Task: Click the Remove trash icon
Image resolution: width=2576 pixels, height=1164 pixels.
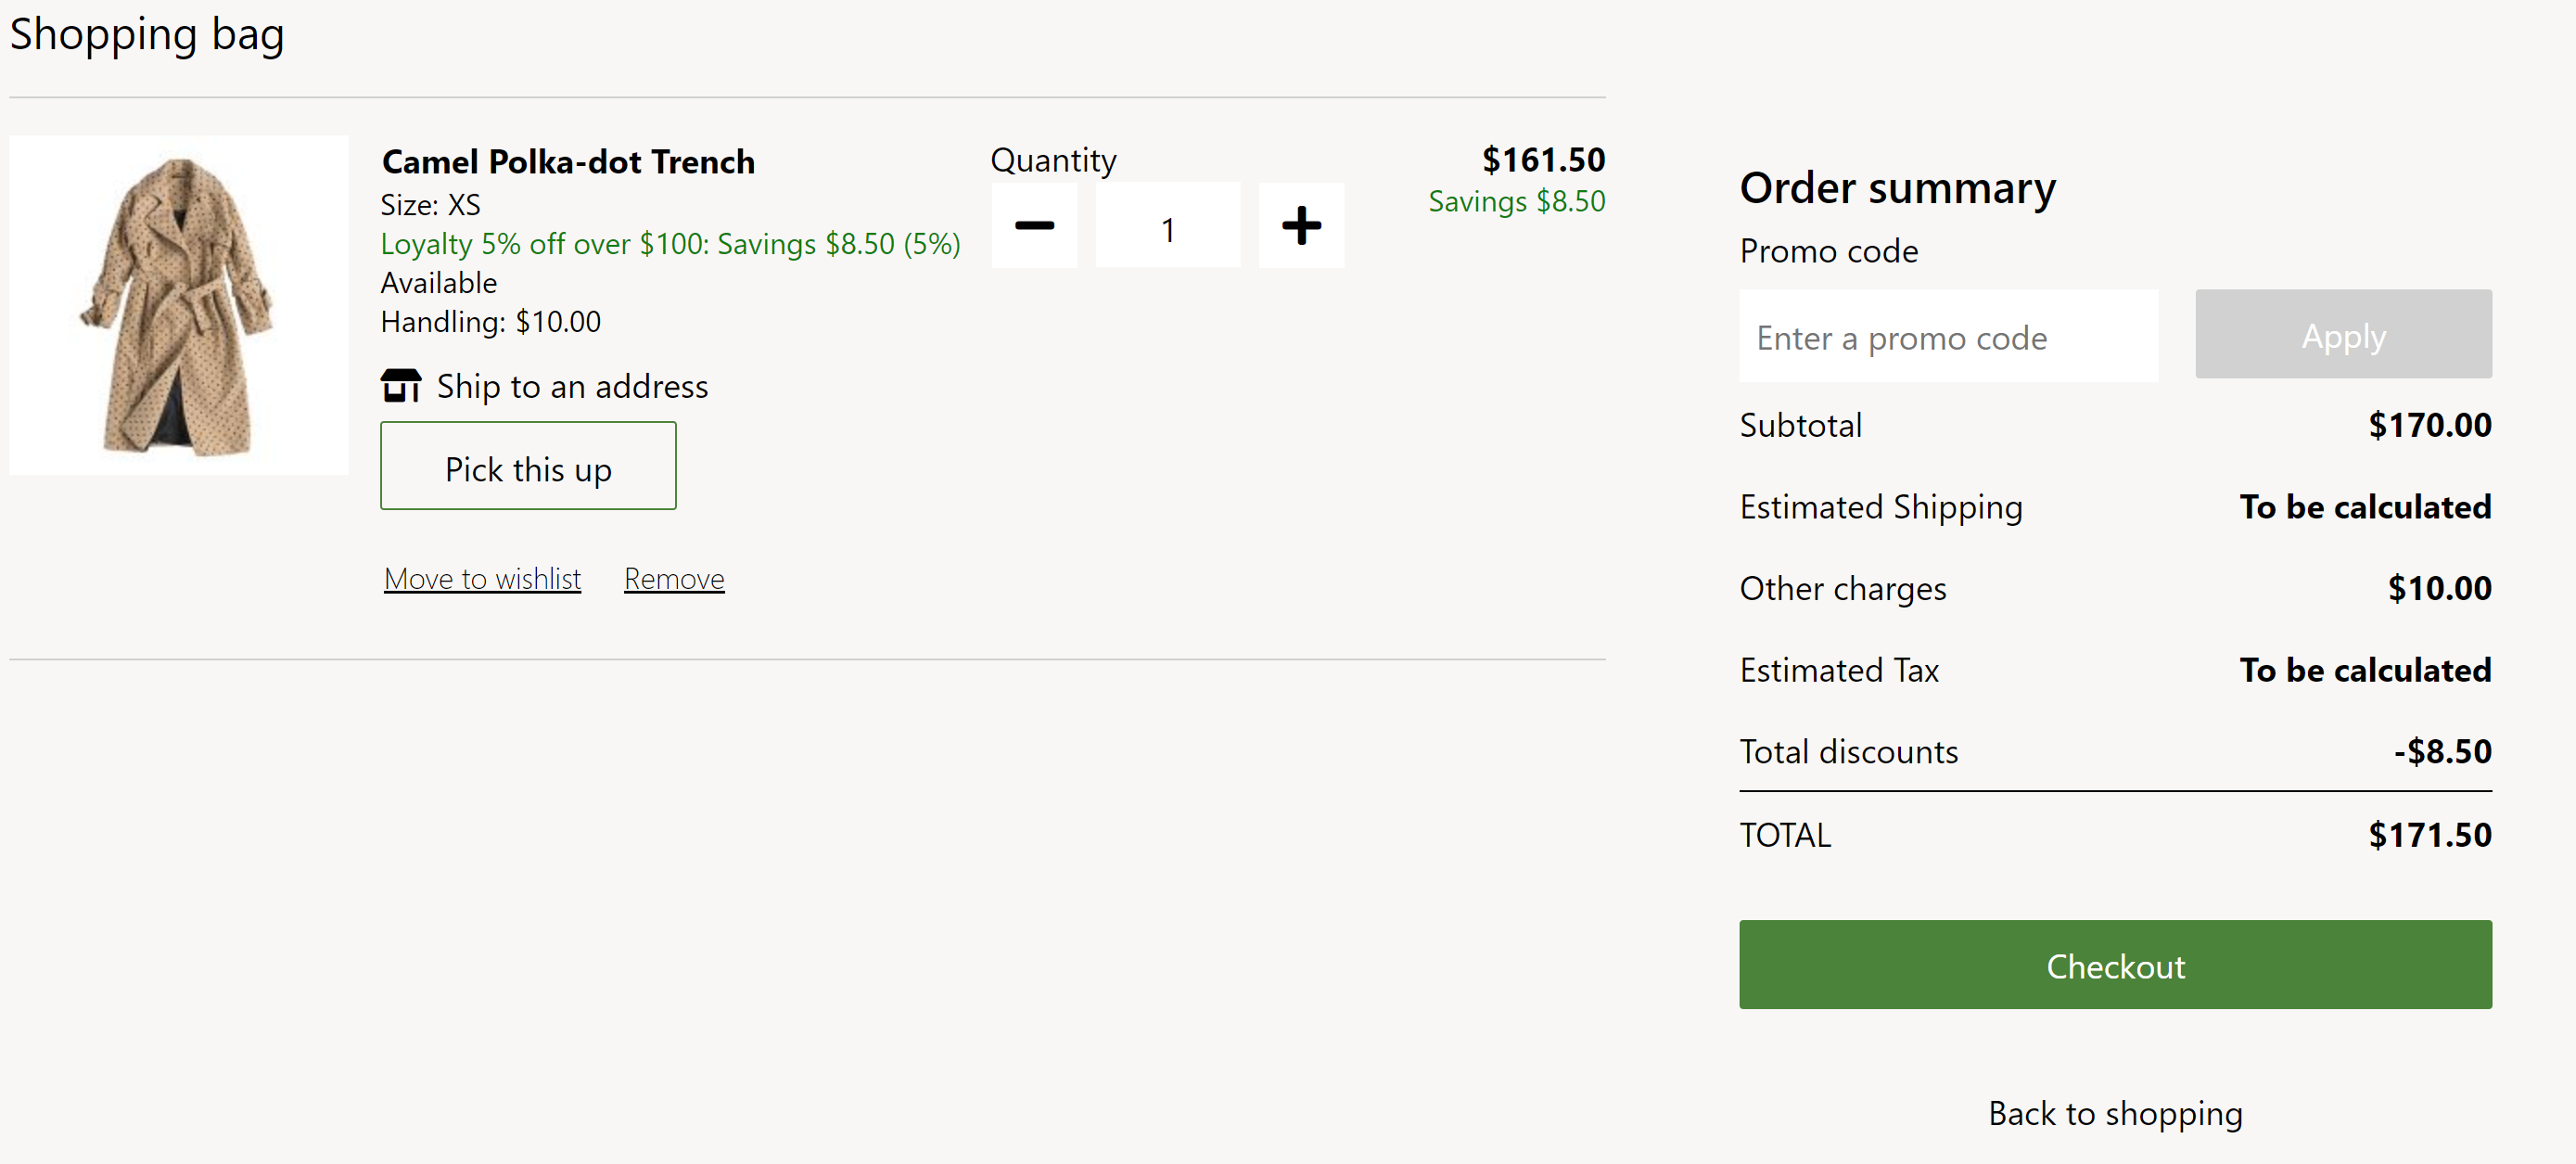Action: pyautogui.click(x=673, y=577)
